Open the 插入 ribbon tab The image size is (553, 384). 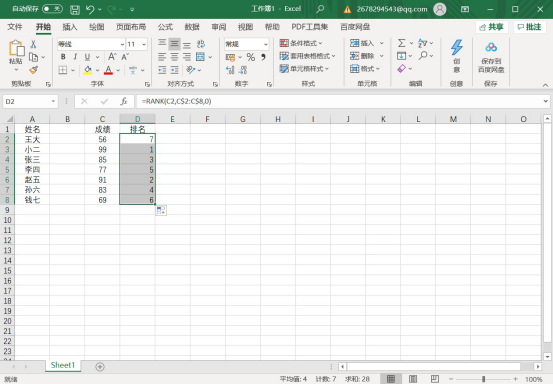click(x=69, y=27)
